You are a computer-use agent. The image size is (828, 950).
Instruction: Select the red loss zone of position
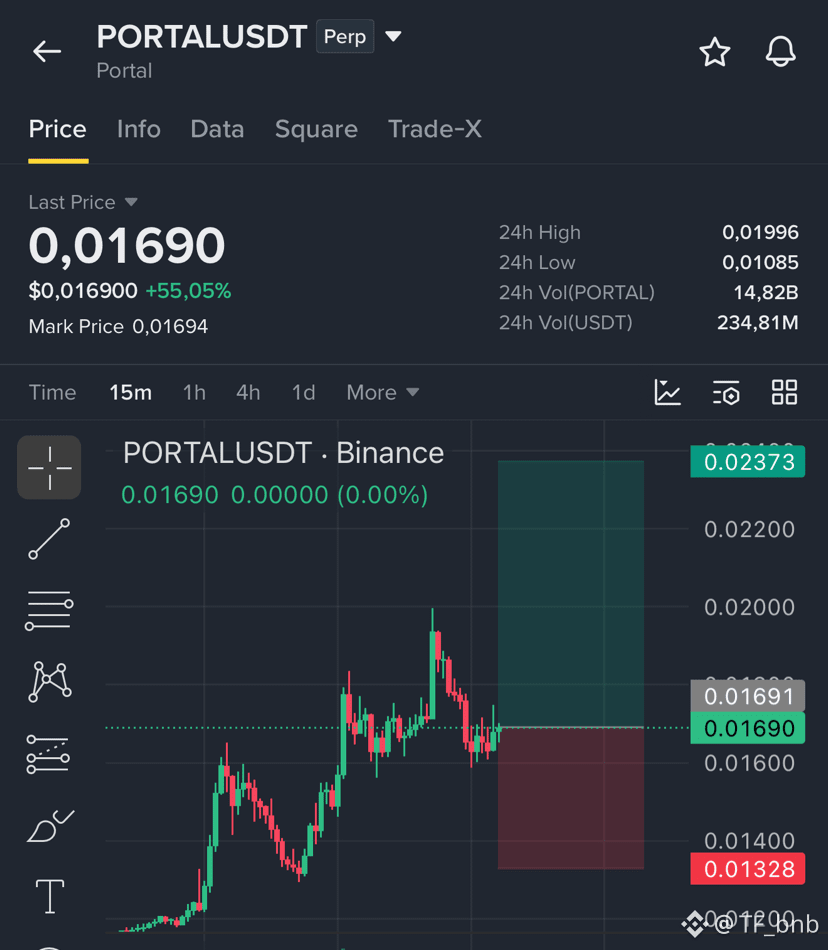point(571,799)
